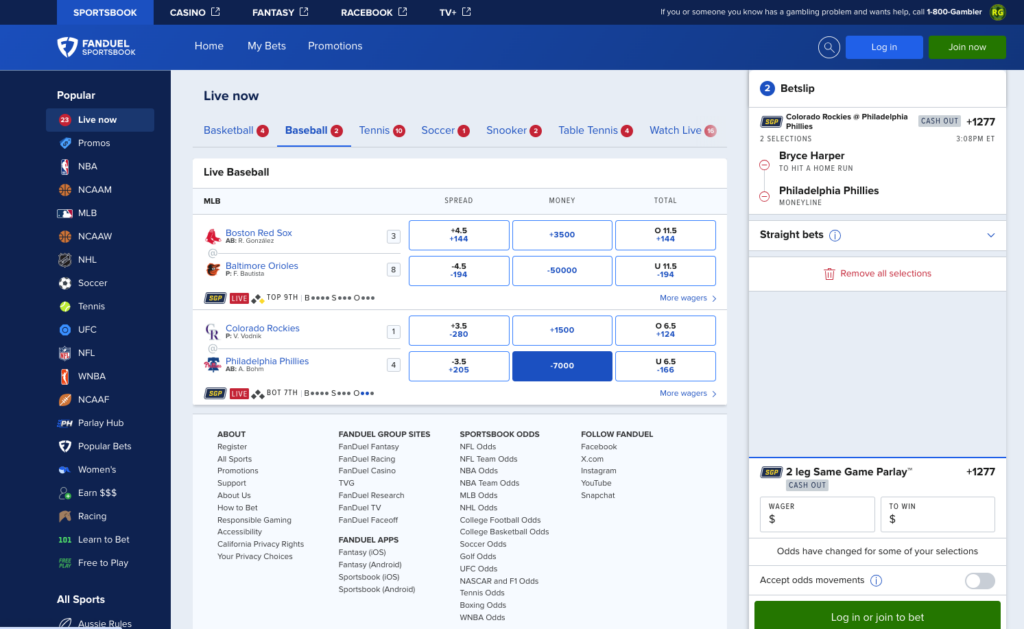This screenshot has width=1024, height=629.
Task: Open the My Bets menu item
Action: coord(266,46)
